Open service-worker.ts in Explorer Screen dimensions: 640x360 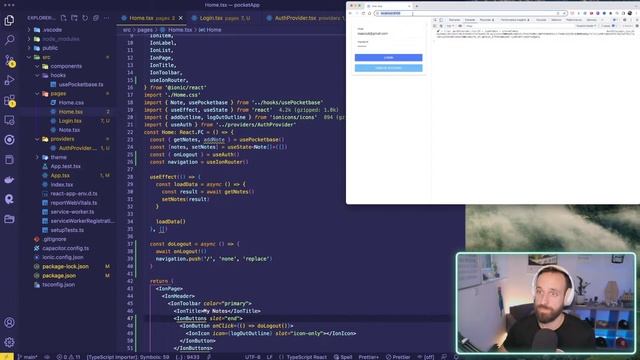(72, 212)
